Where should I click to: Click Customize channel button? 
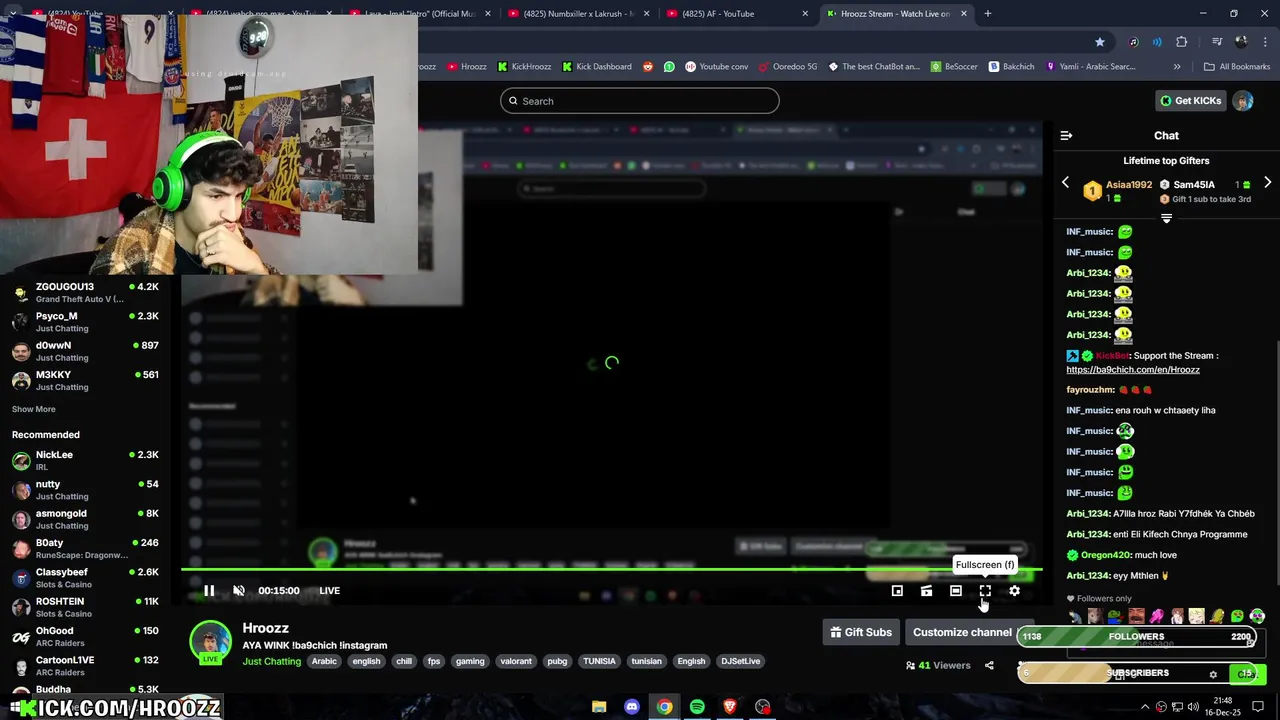coord(962,632)
